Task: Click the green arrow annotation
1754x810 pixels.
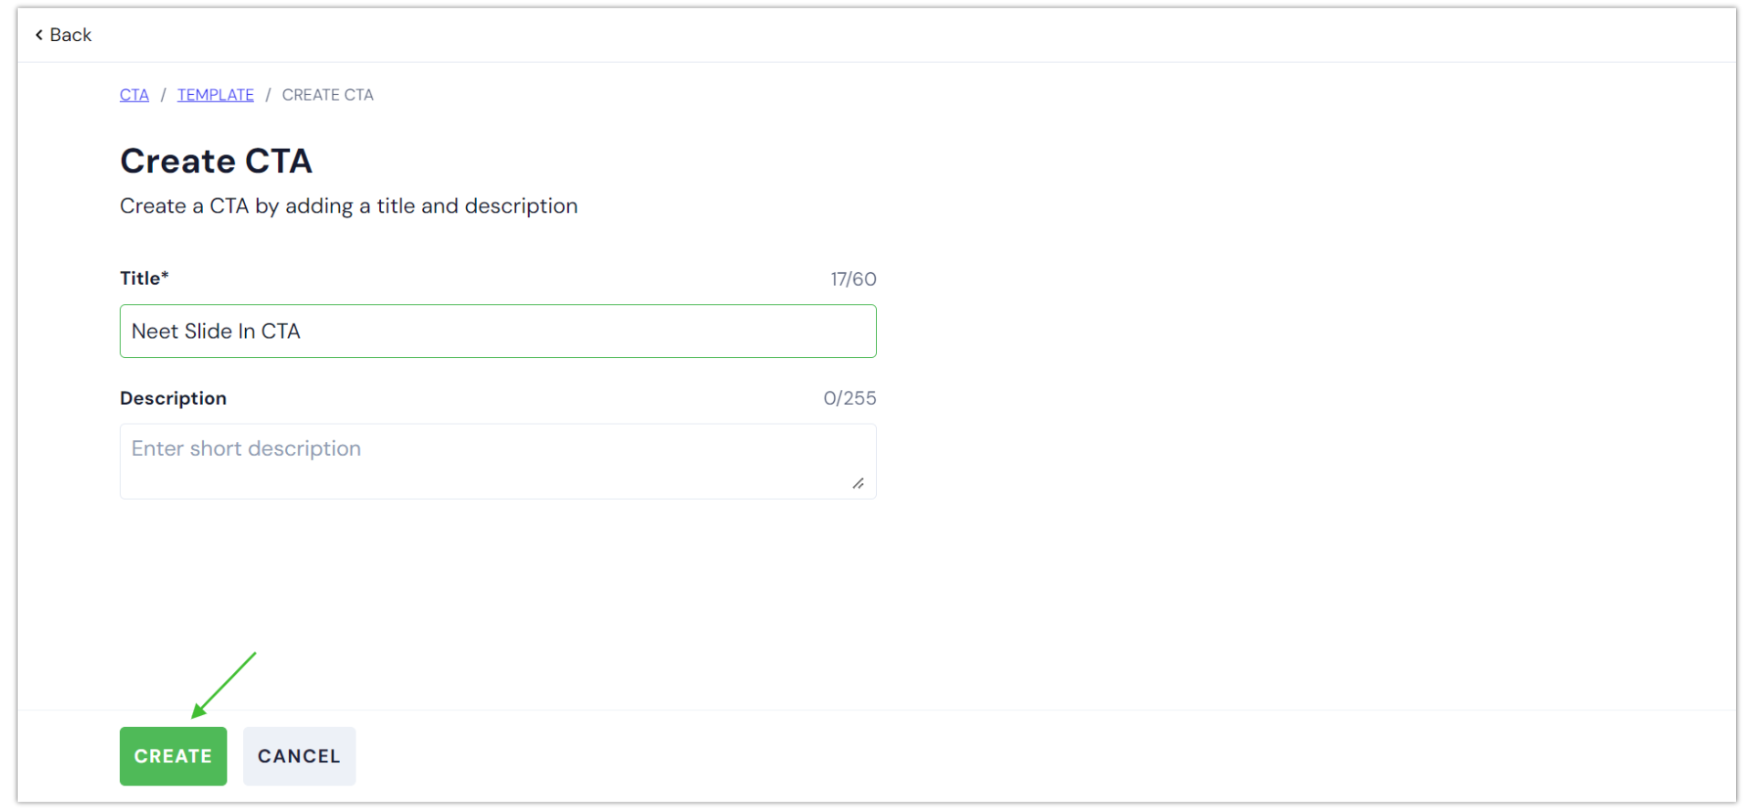Action: click(x=225, y=685)
